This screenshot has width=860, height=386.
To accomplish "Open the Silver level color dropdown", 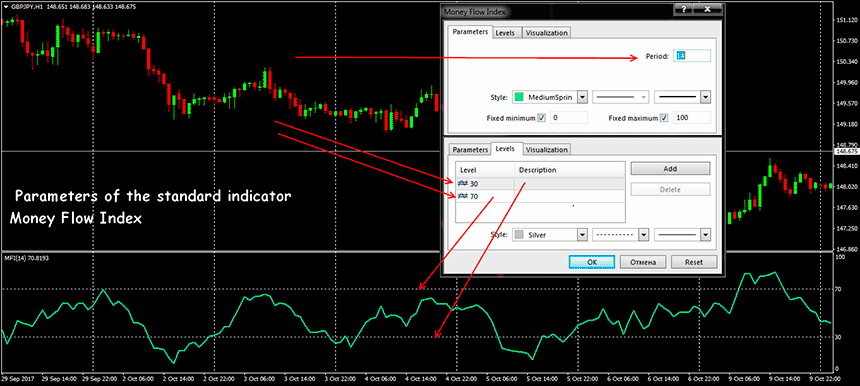I will point(582,235).
